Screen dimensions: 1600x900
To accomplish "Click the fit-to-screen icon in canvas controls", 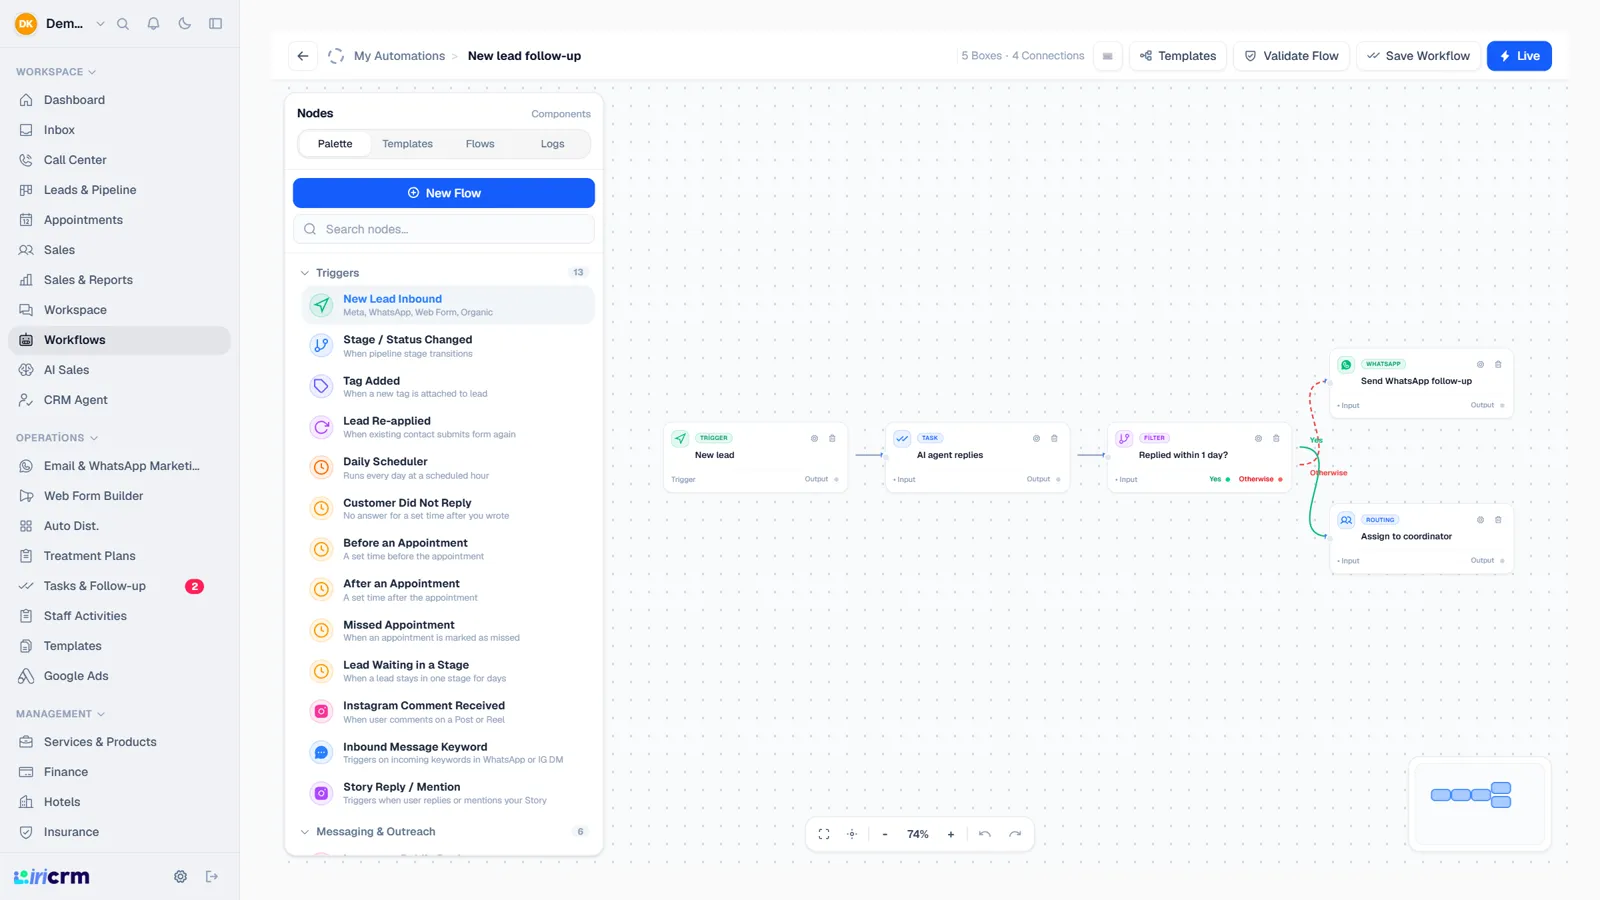I will coord(824,834).
